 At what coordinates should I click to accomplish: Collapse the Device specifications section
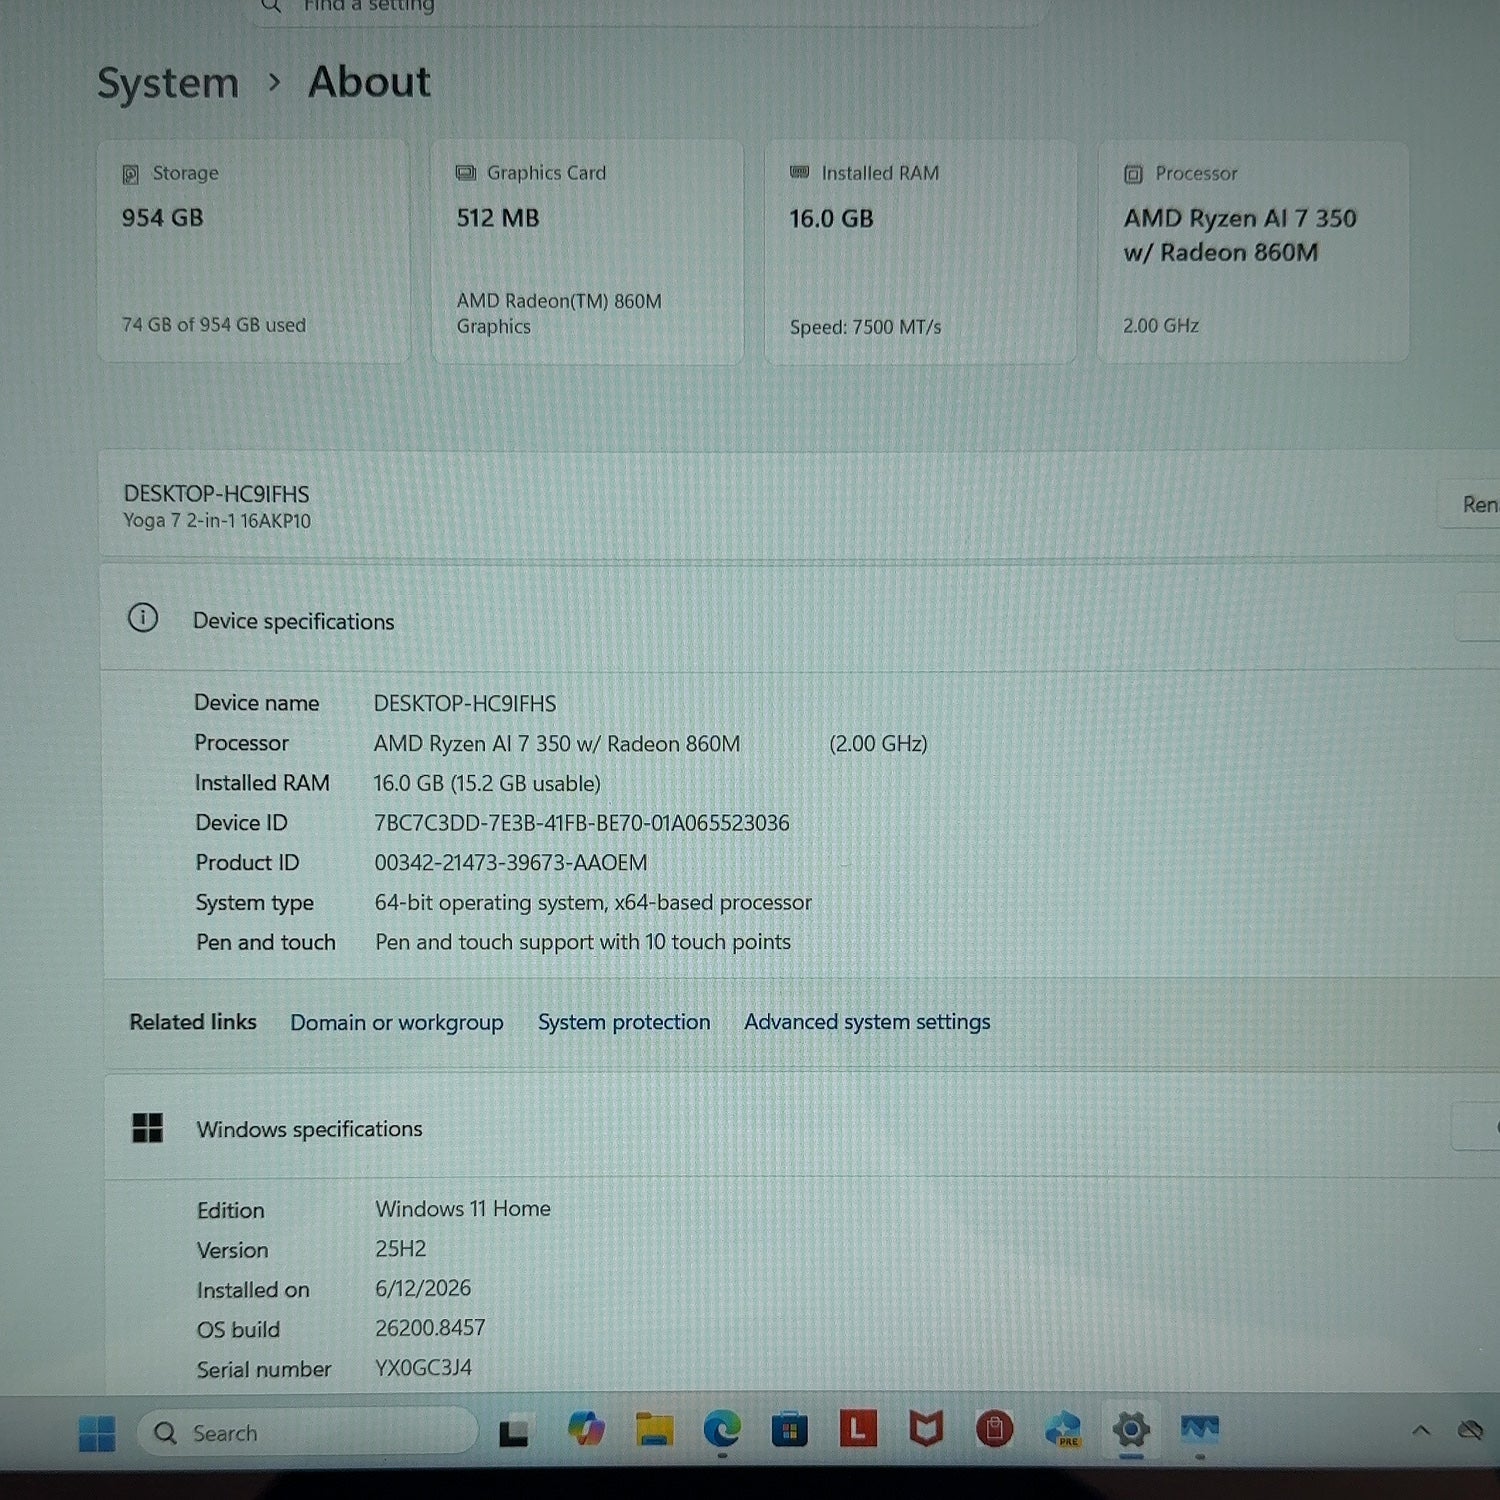(1478, 618)
